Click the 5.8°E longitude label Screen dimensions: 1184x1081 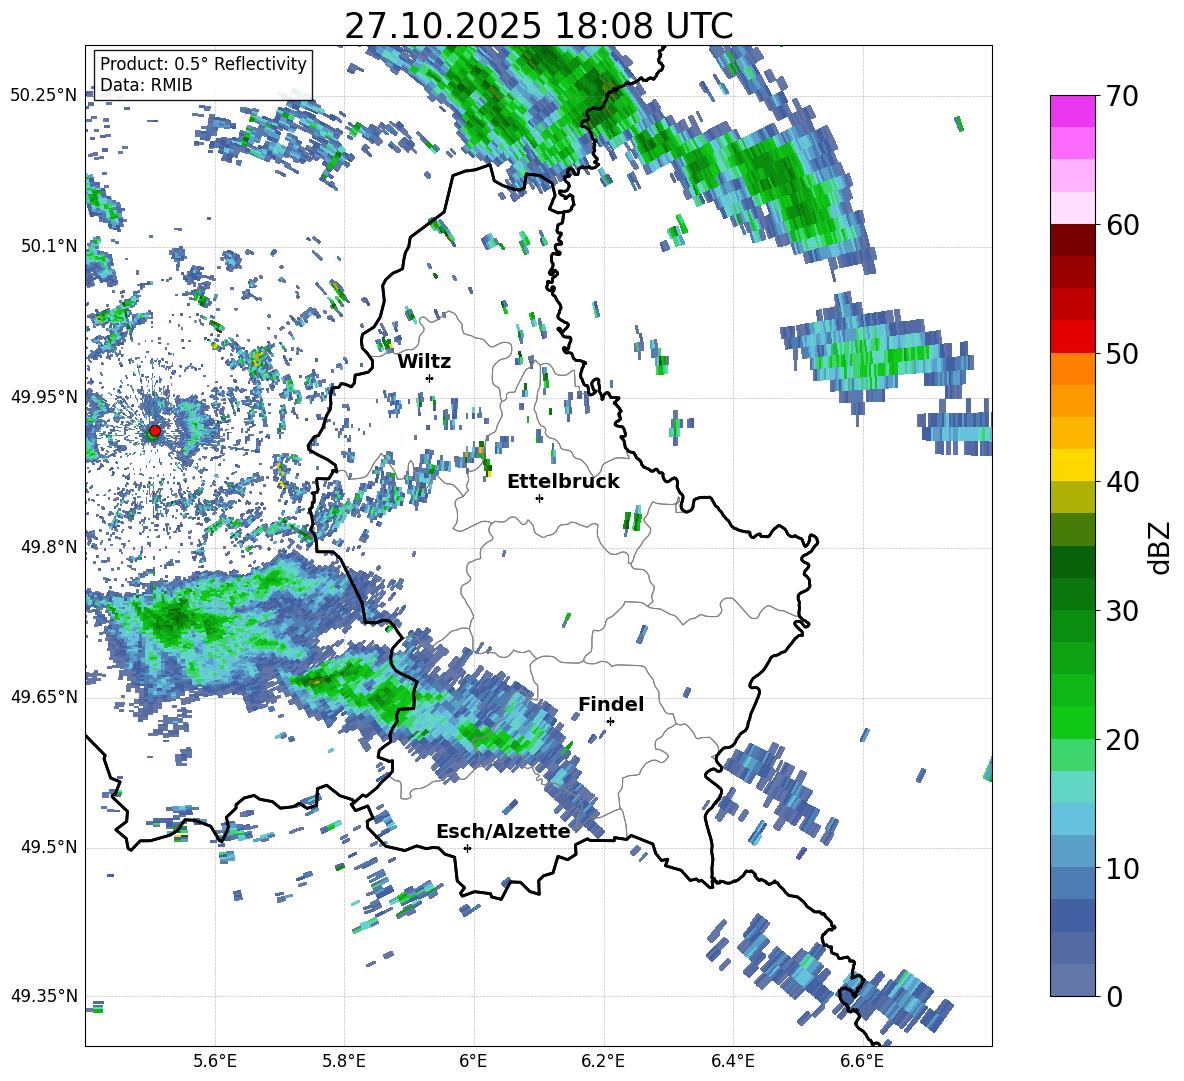[x=344, y=1062]
